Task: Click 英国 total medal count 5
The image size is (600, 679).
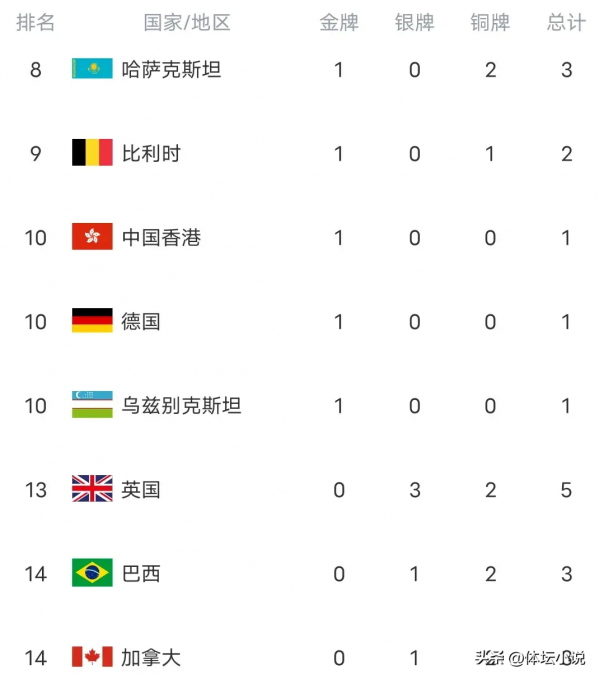Action: point(567,490)
